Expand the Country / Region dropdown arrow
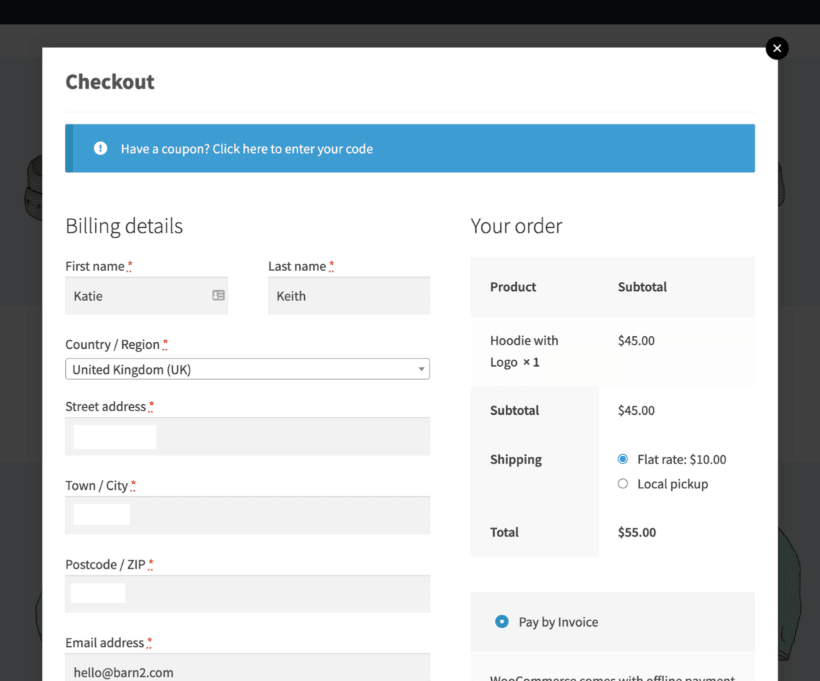Screen dimensions: 820x681 (x=421, y=370)
